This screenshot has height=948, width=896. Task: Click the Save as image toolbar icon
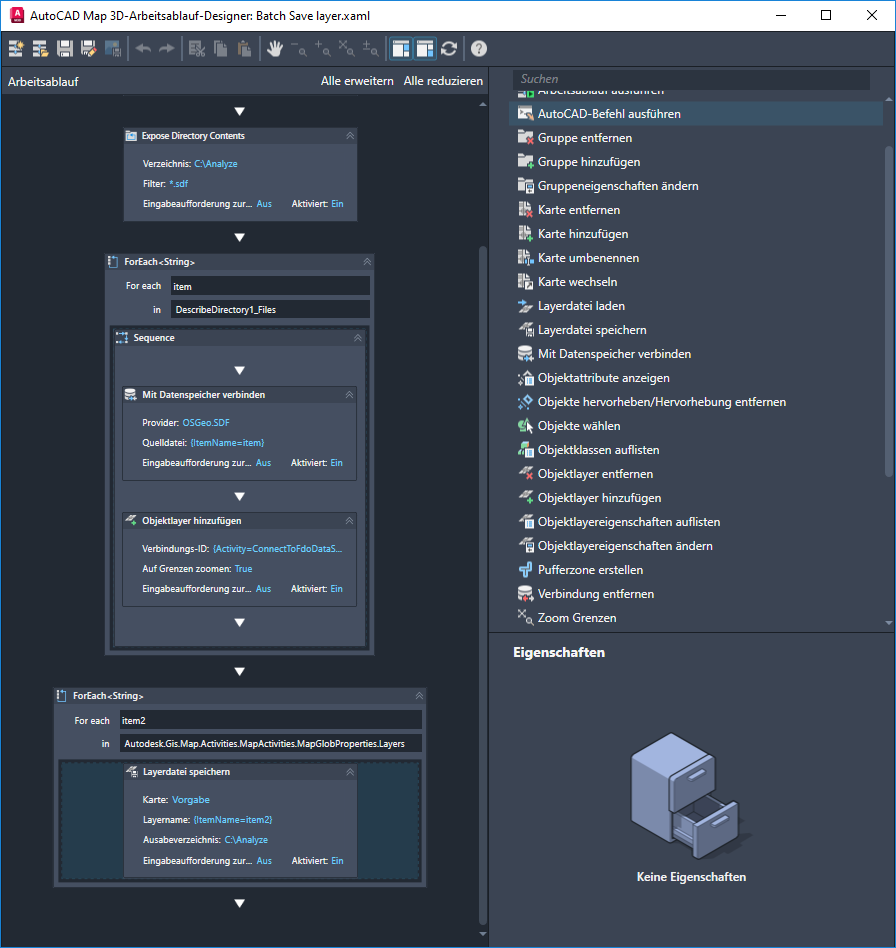(113, 49)
